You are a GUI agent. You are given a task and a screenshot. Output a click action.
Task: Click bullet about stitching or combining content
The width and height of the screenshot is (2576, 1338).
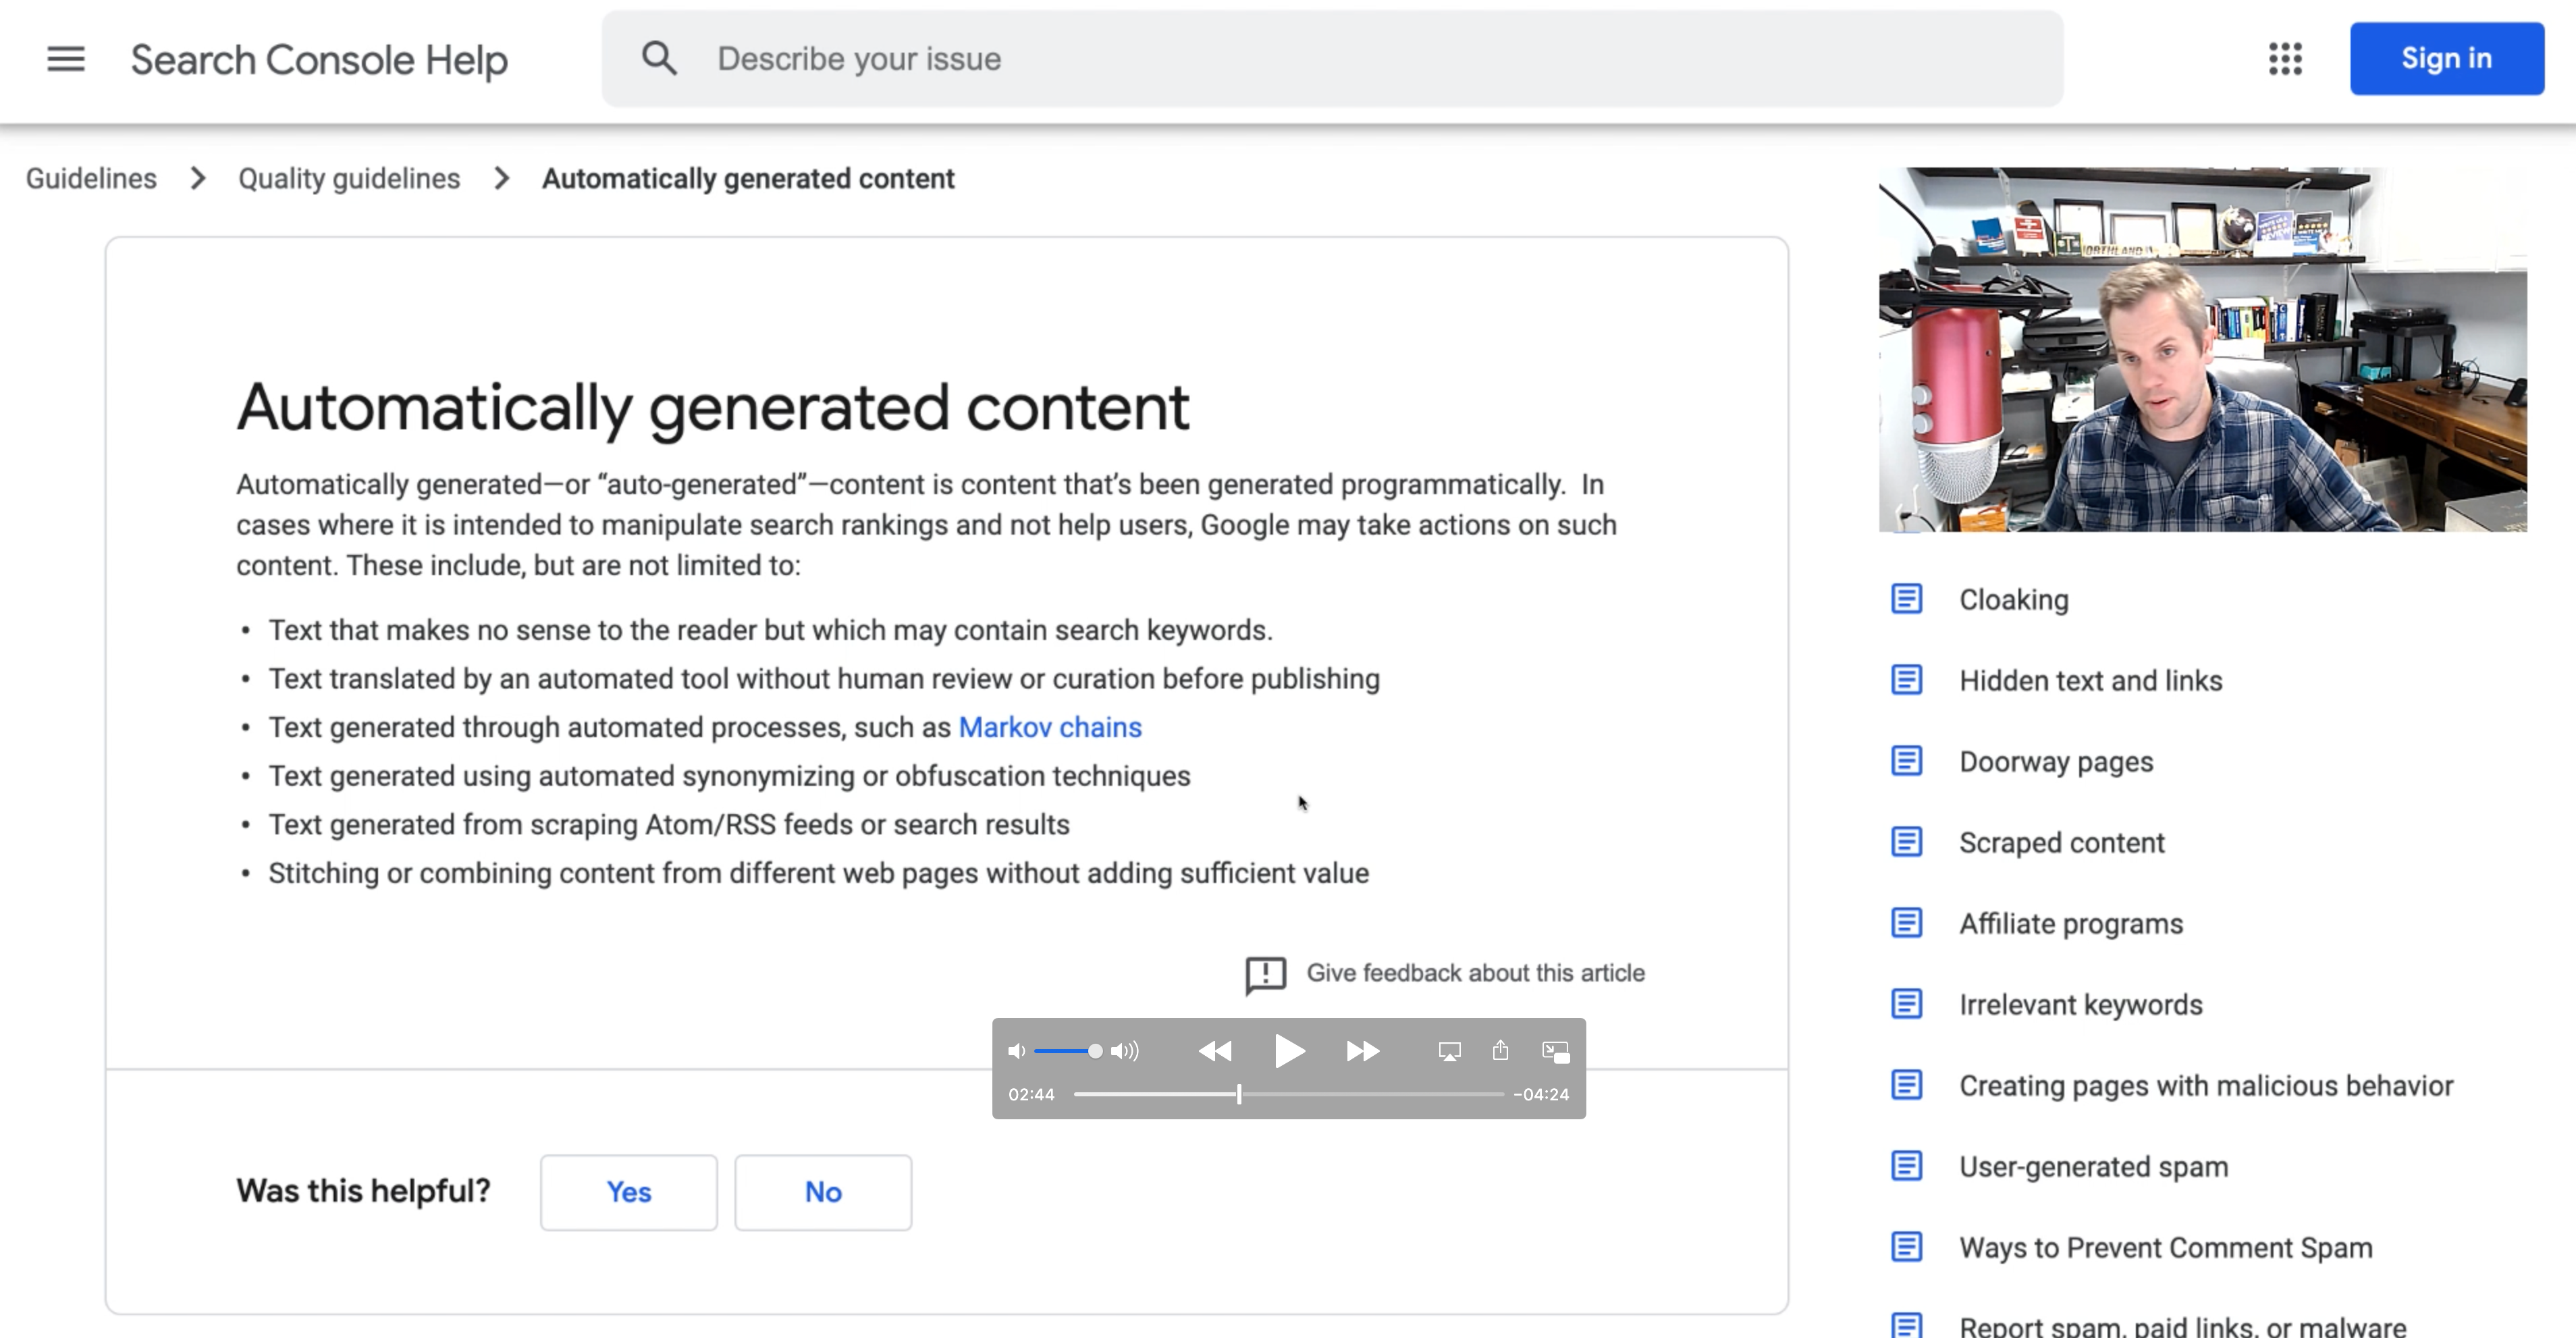(x=818, y=873)
